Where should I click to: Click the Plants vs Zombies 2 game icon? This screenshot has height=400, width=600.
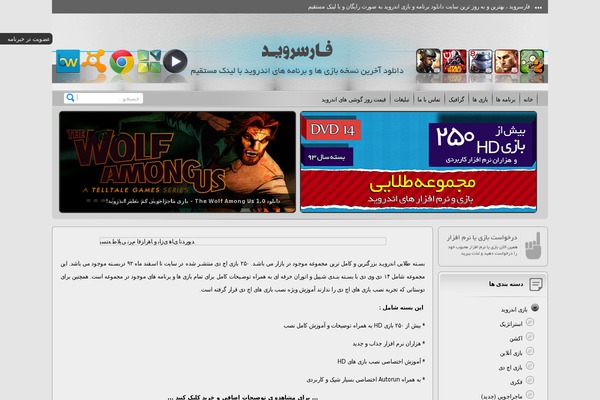532,61
